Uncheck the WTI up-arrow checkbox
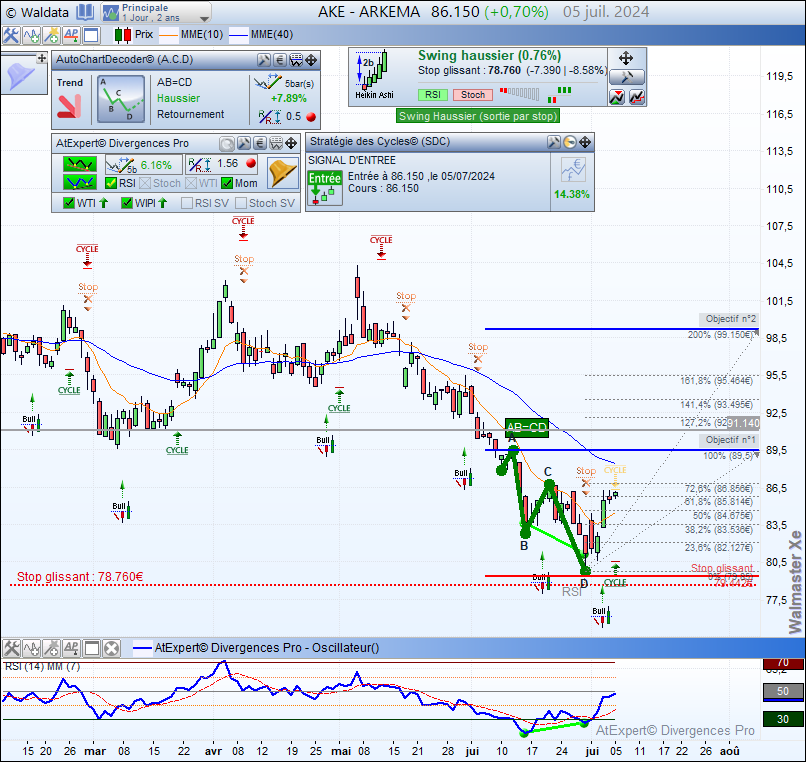Image resolution: width=806 pixels, height=762 pixels. tap(69, 203)
